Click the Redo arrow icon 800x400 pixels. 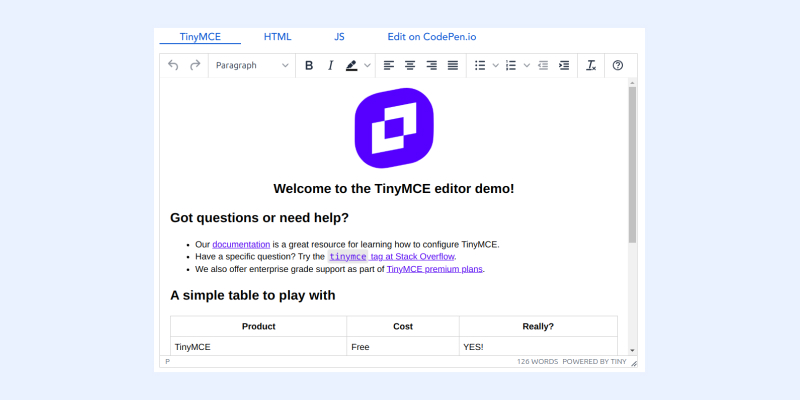pyautogui.click(x=195, y=65)
